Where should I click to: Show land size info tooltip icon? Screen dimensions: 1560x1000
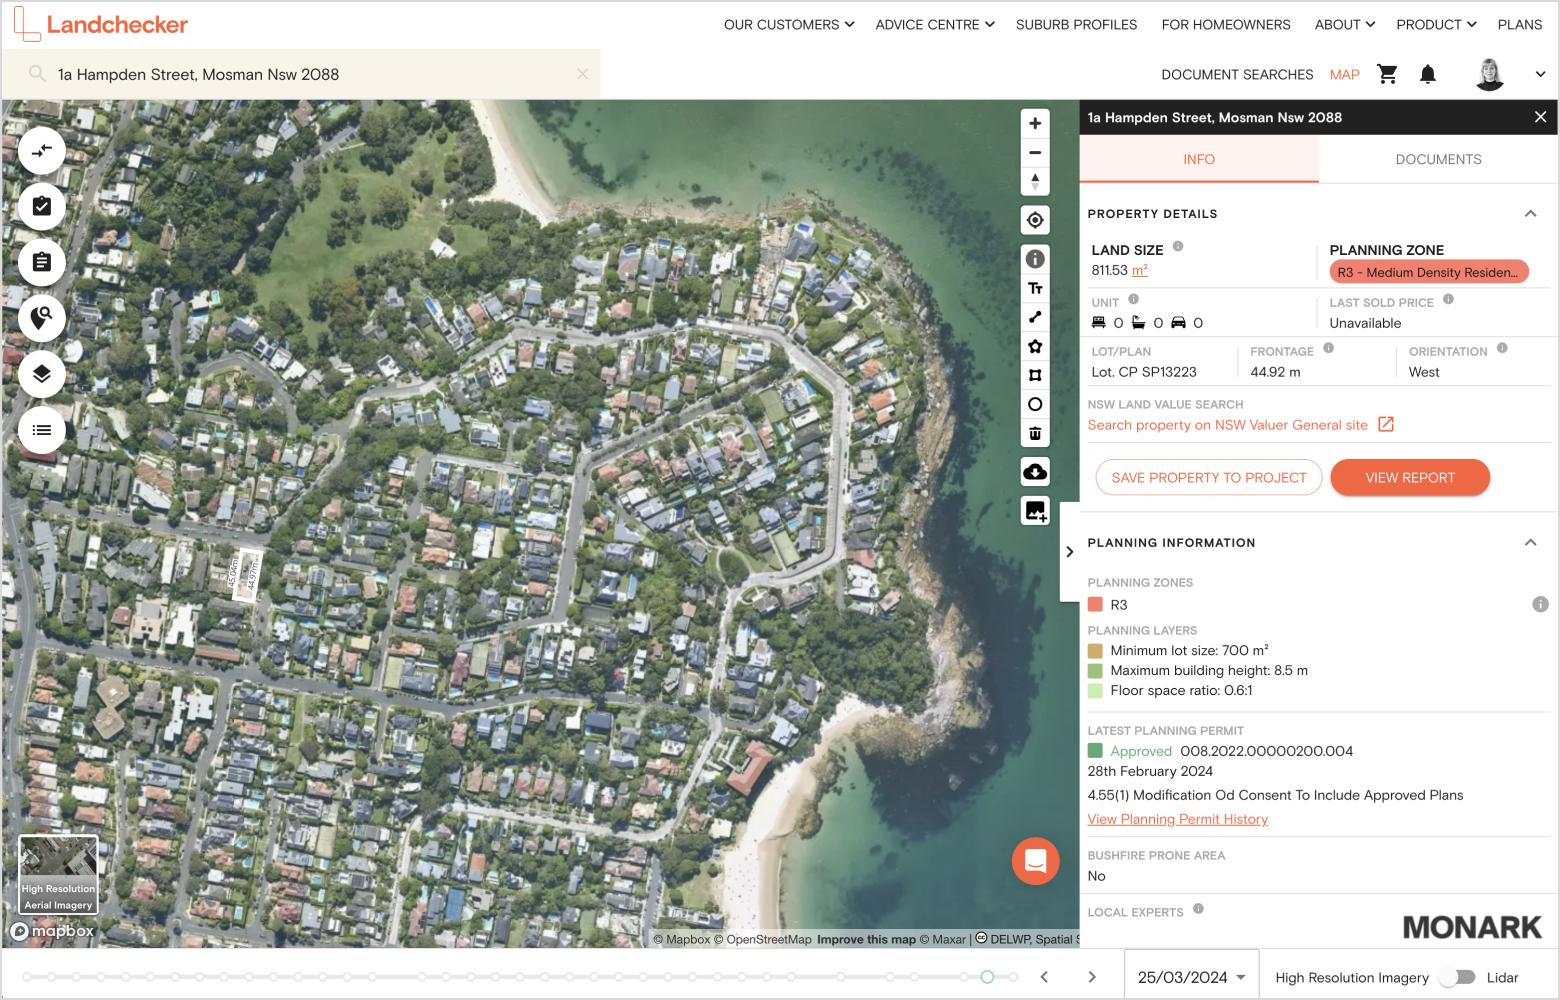1178,246
